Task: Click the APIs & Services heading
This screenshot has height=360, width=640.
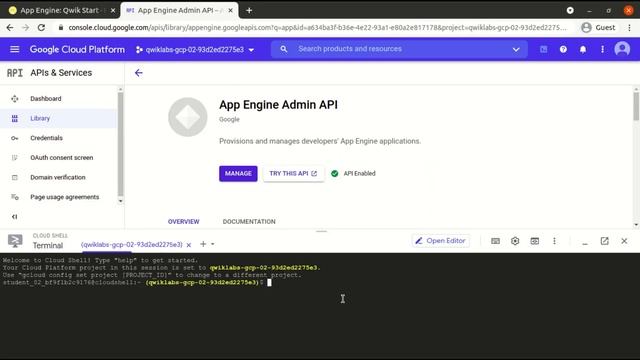Action: 61,73
